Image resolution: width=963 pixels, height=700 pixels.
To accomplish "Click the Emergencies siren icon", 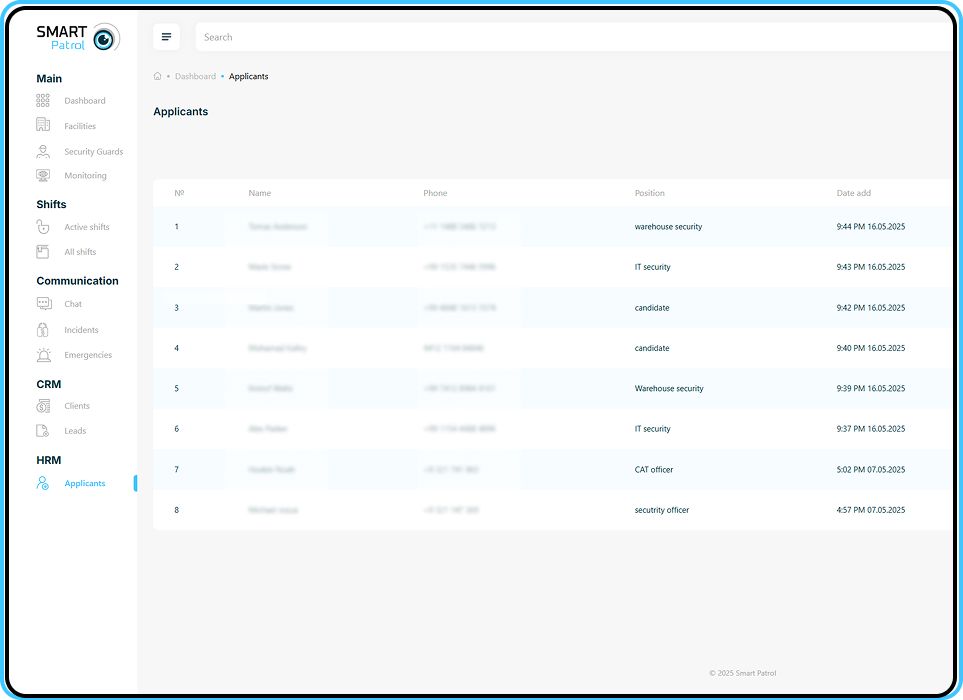I will (43, 355).
